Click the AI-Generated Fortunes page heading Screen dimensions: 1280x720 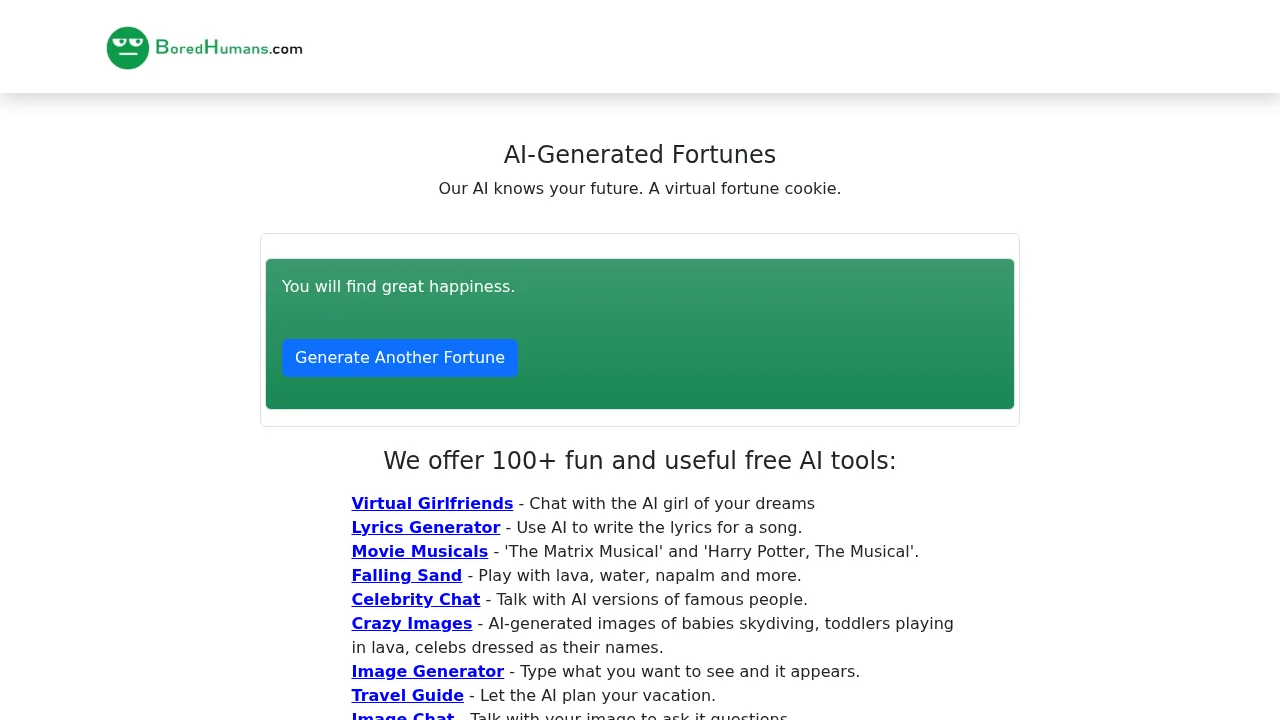tap(640, 155)
